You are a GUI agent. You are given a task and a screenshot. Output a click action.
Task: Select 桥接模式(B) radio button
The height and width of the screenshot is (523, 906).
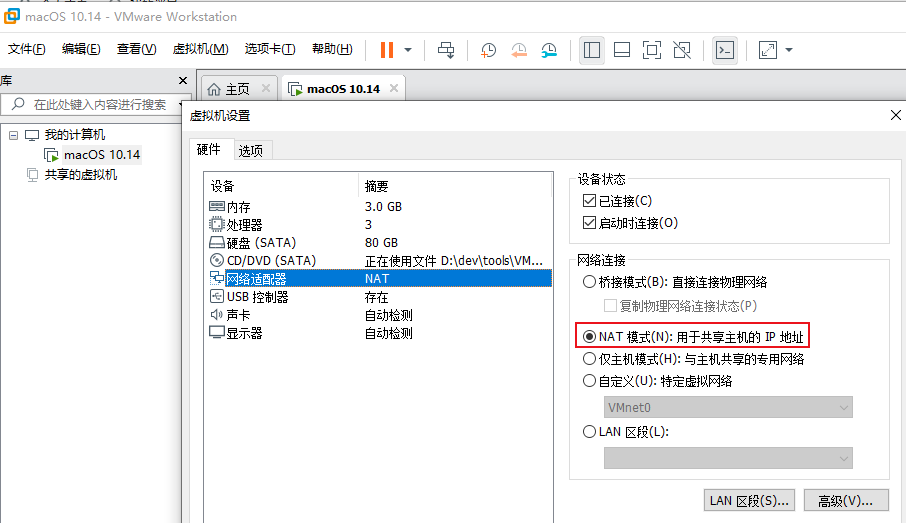(x=589, y=282)
